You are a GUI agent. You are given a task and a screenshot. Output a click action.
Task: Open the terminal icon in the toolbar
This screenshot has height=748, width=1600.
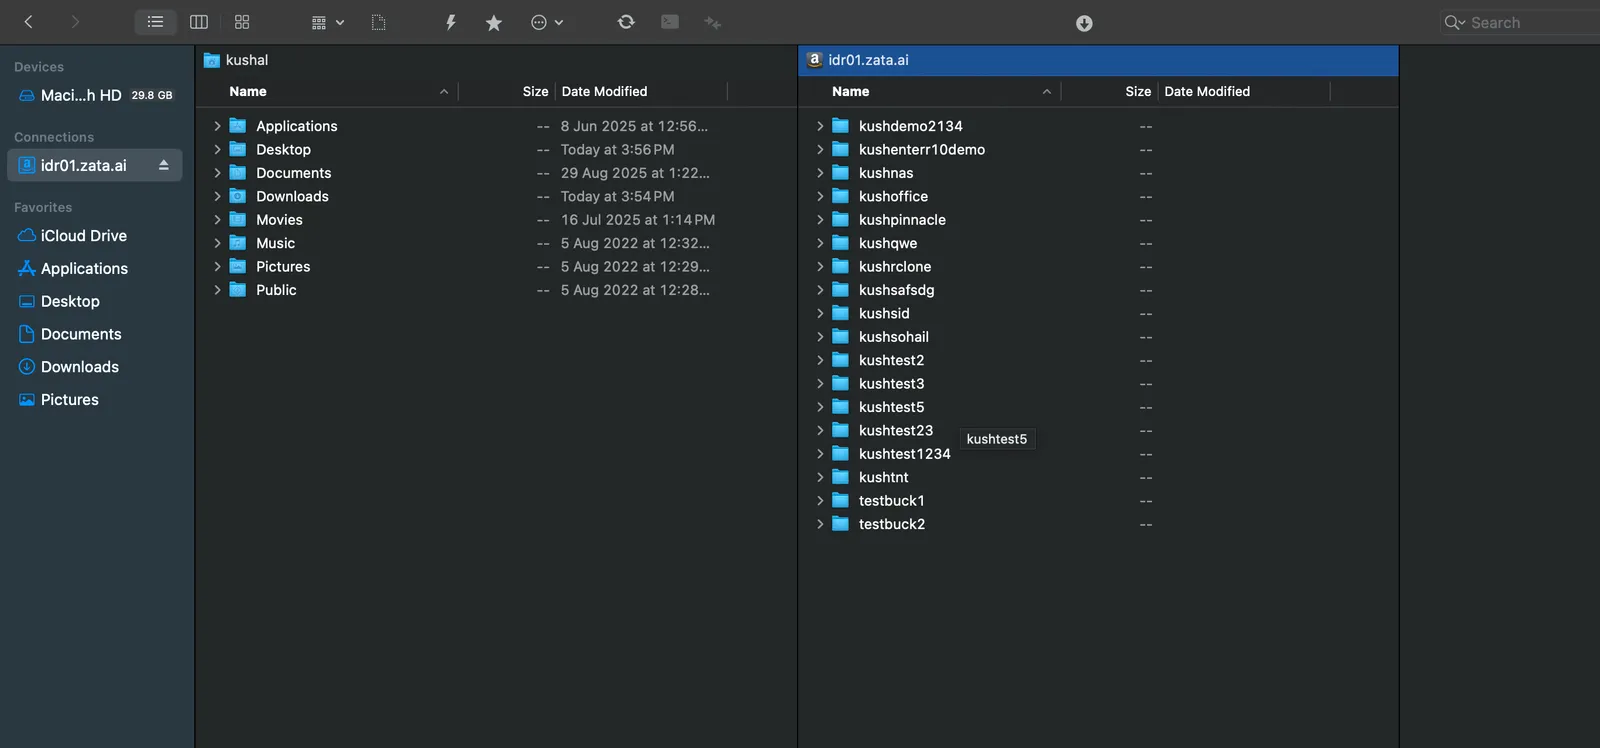[x=670, y=22]
